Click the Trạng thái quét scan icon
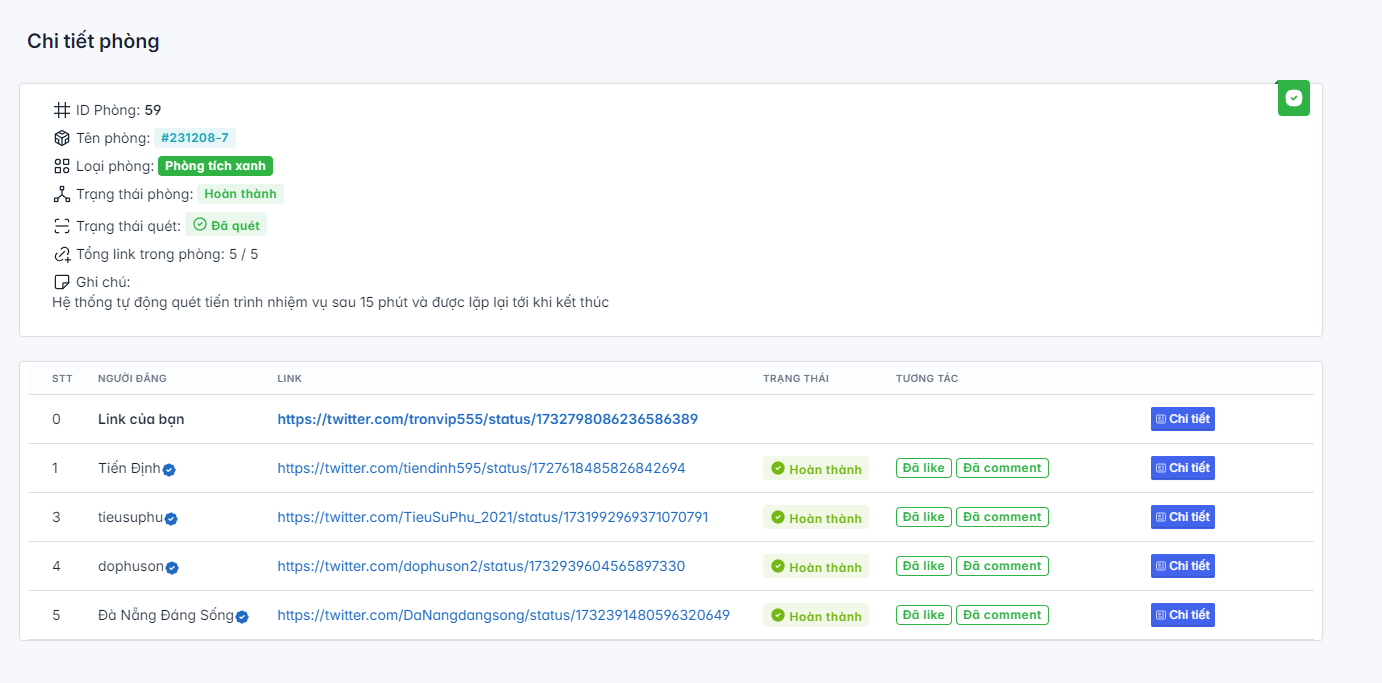Viewport: 1382px width, 683px height. [x=62, y=226]
